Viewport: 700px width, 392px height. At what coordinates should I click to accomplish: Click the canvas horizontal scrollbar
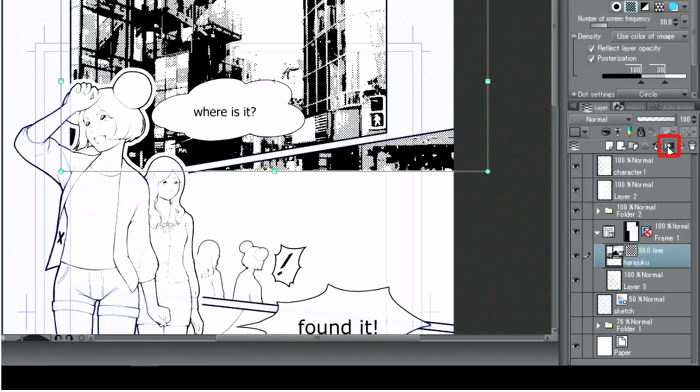point(318,338)
